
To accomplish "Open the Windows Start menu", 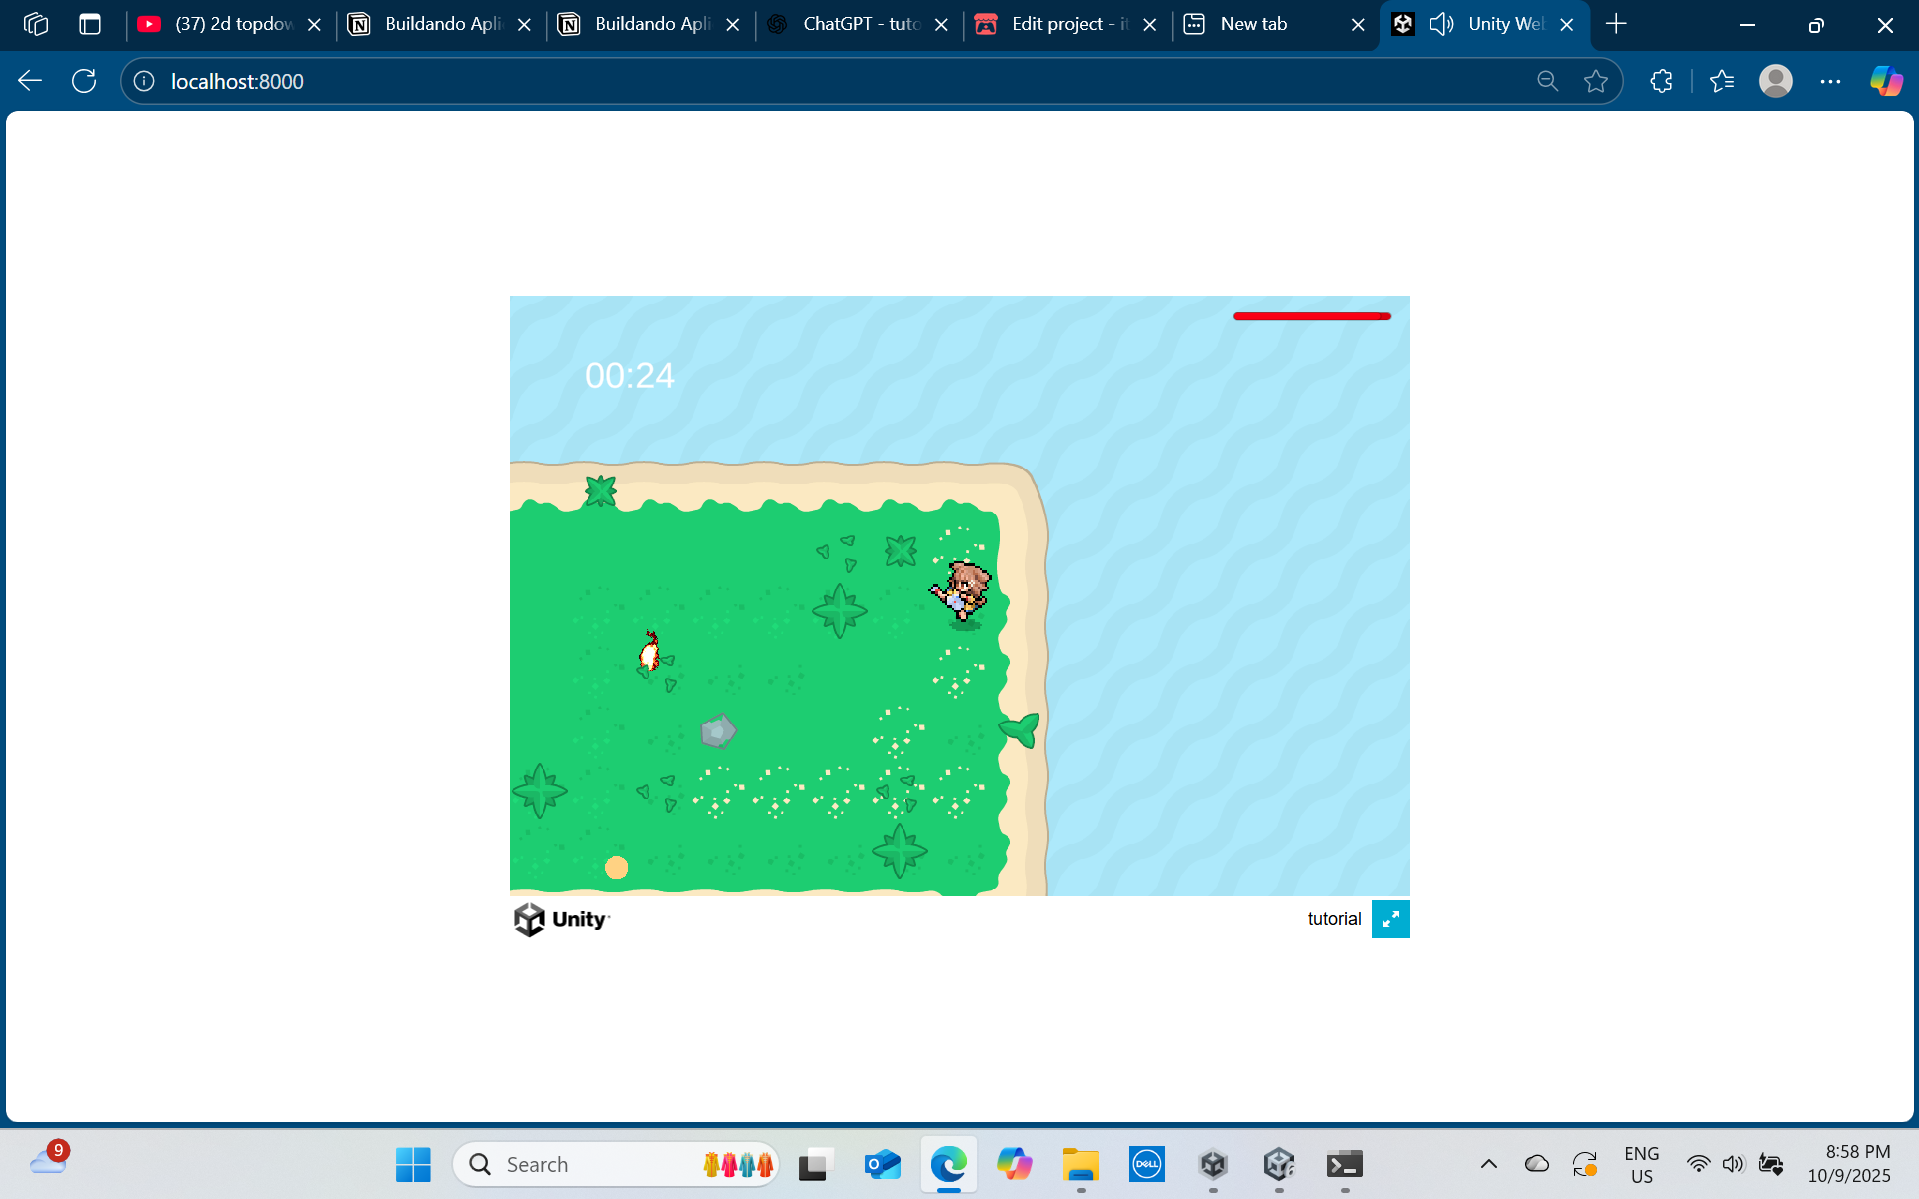I will (413, 1164).
